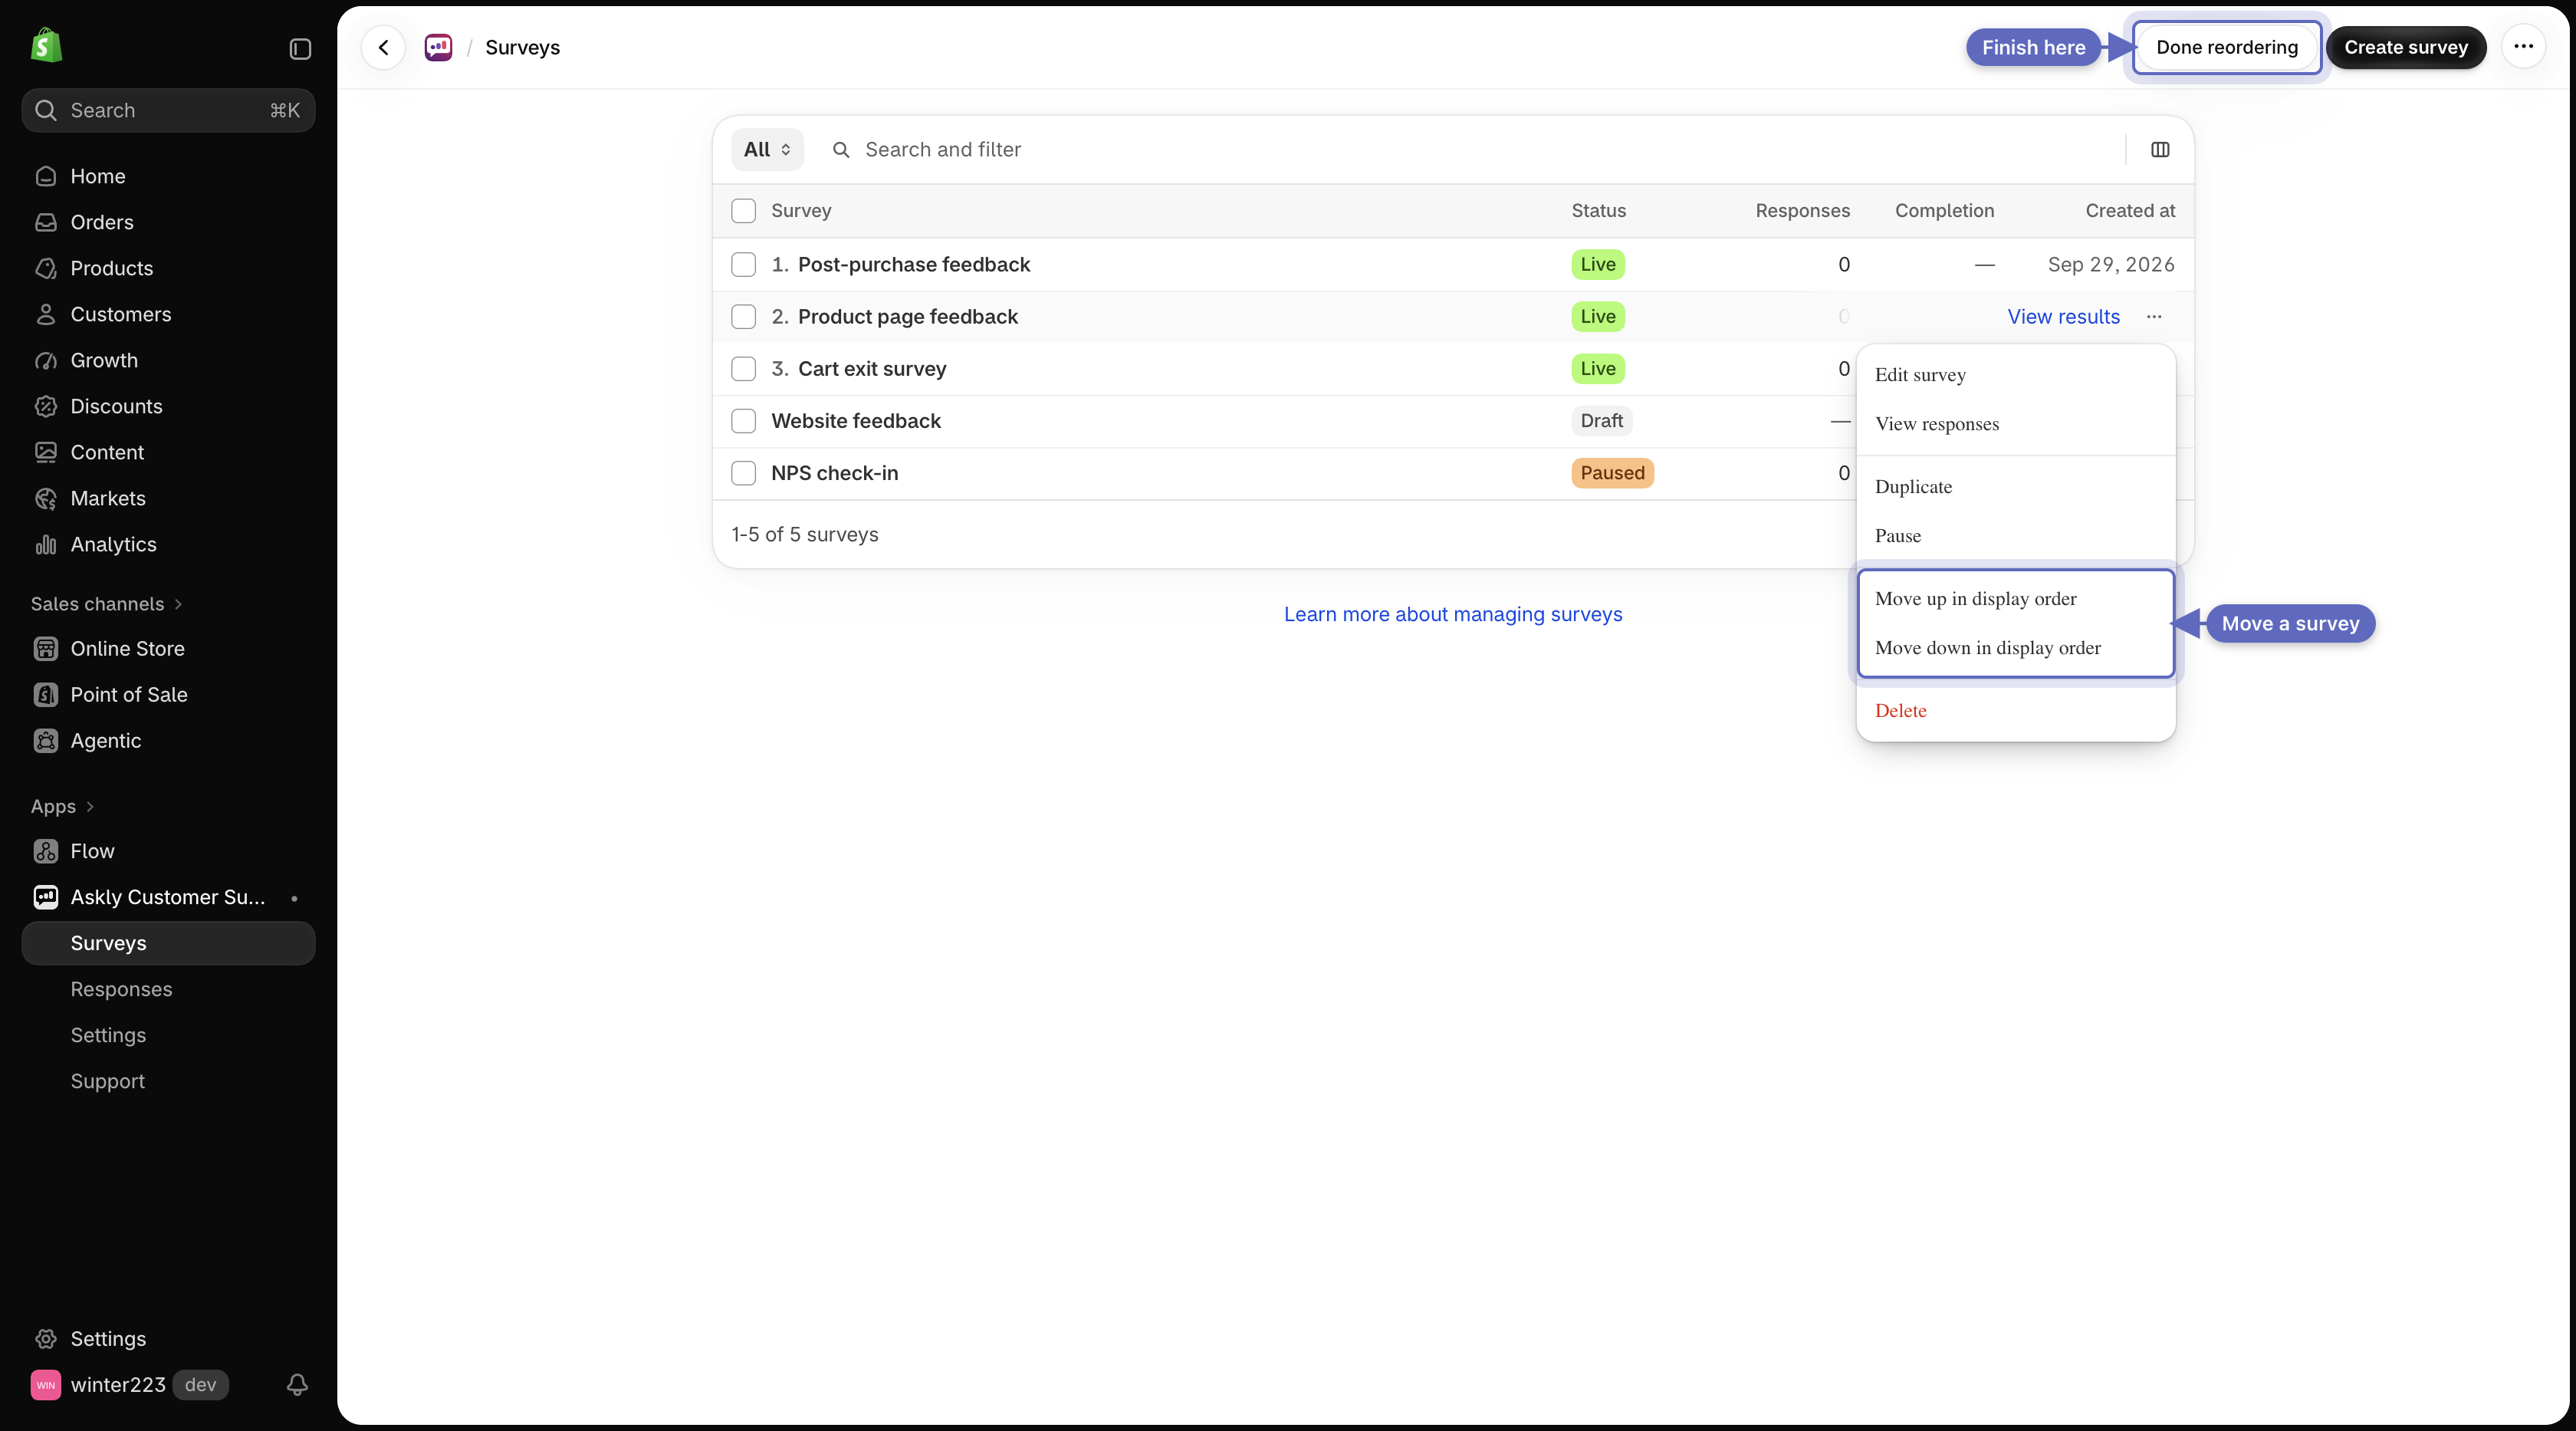Click the Shopify logo icon

(x=46, y=46)
